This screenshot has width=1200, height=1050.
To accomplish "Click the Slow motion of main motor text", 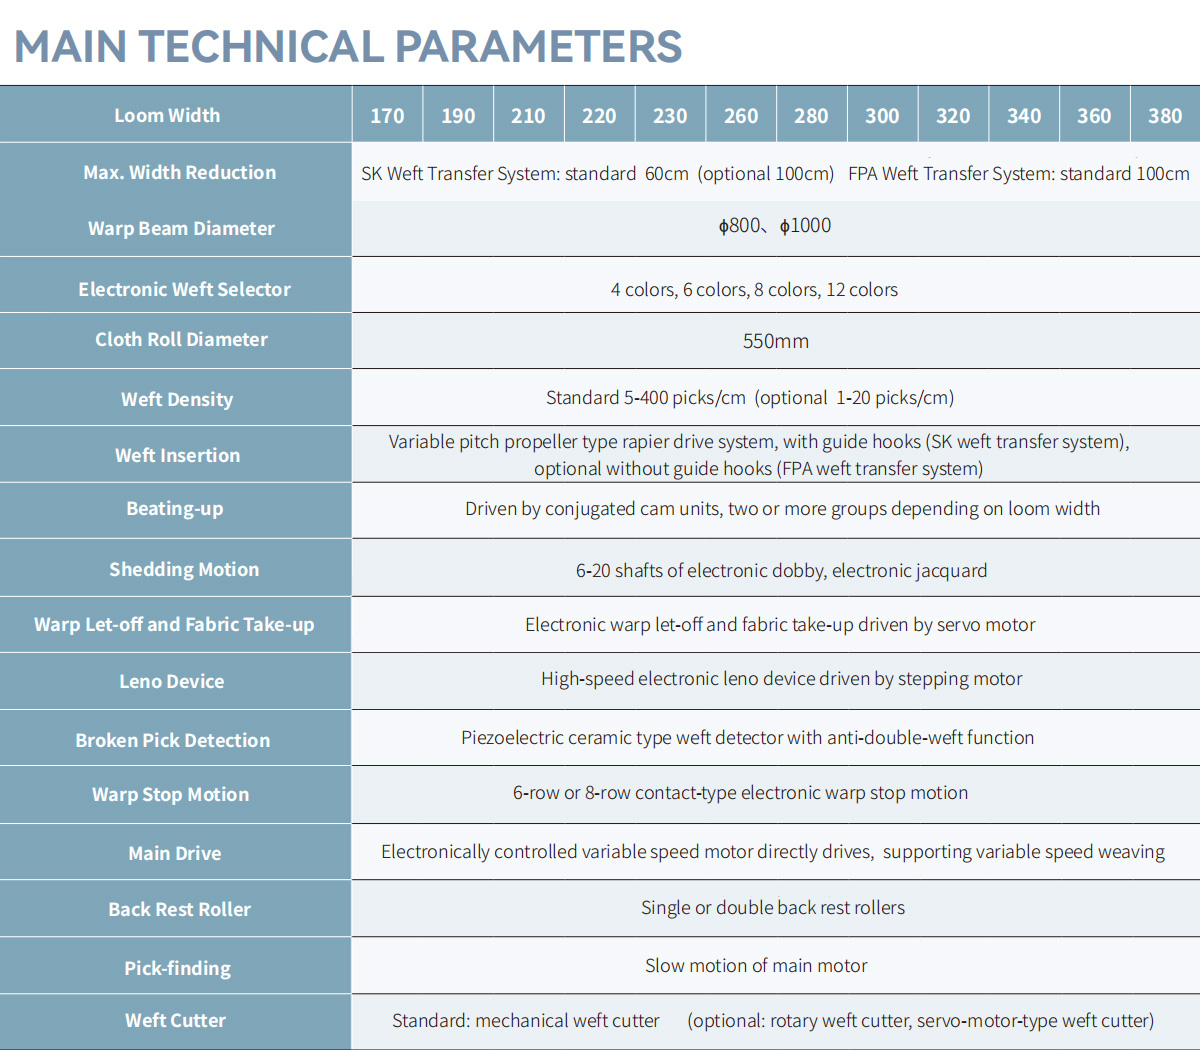I will pos(756,966).
